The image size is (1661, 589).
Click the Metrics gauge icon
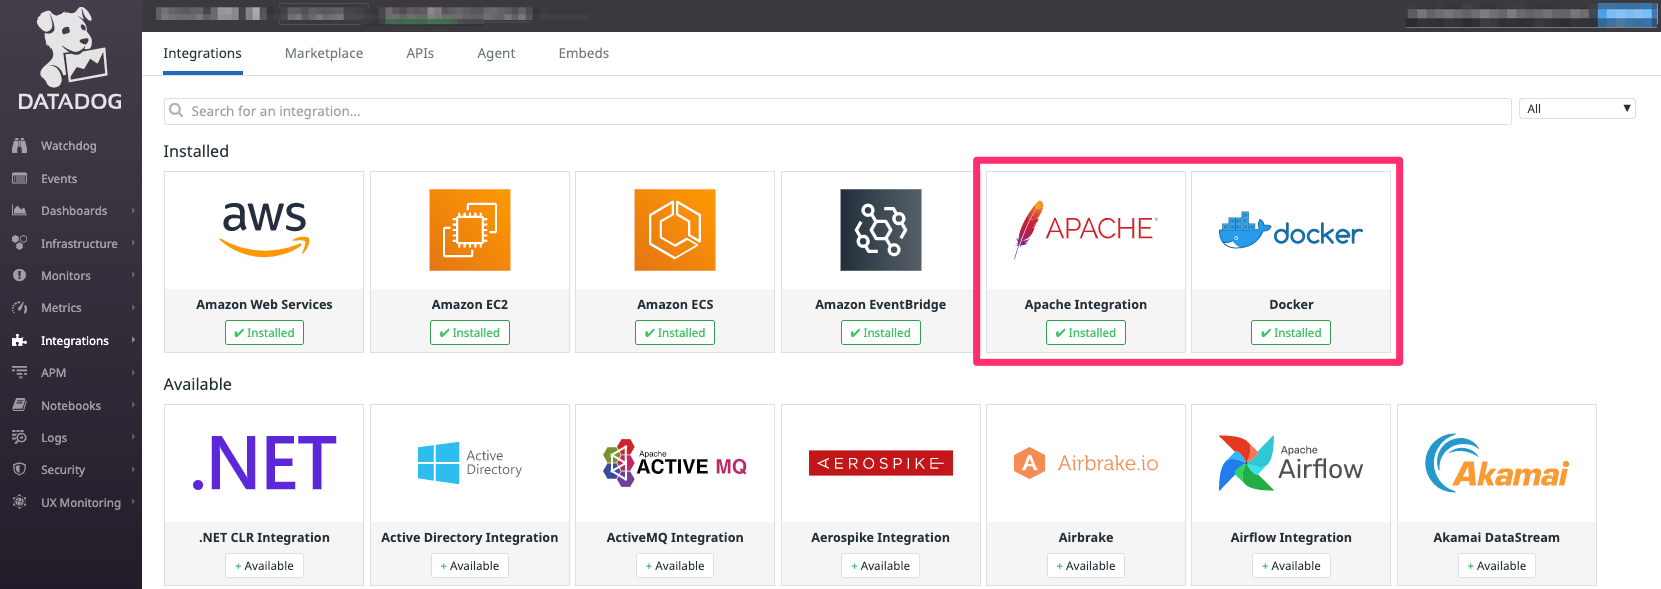[19, 308]
